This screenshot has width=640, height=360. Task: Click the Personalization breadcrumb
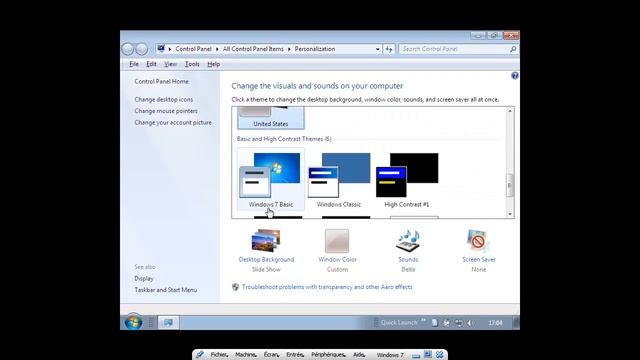tap(315, 49)
